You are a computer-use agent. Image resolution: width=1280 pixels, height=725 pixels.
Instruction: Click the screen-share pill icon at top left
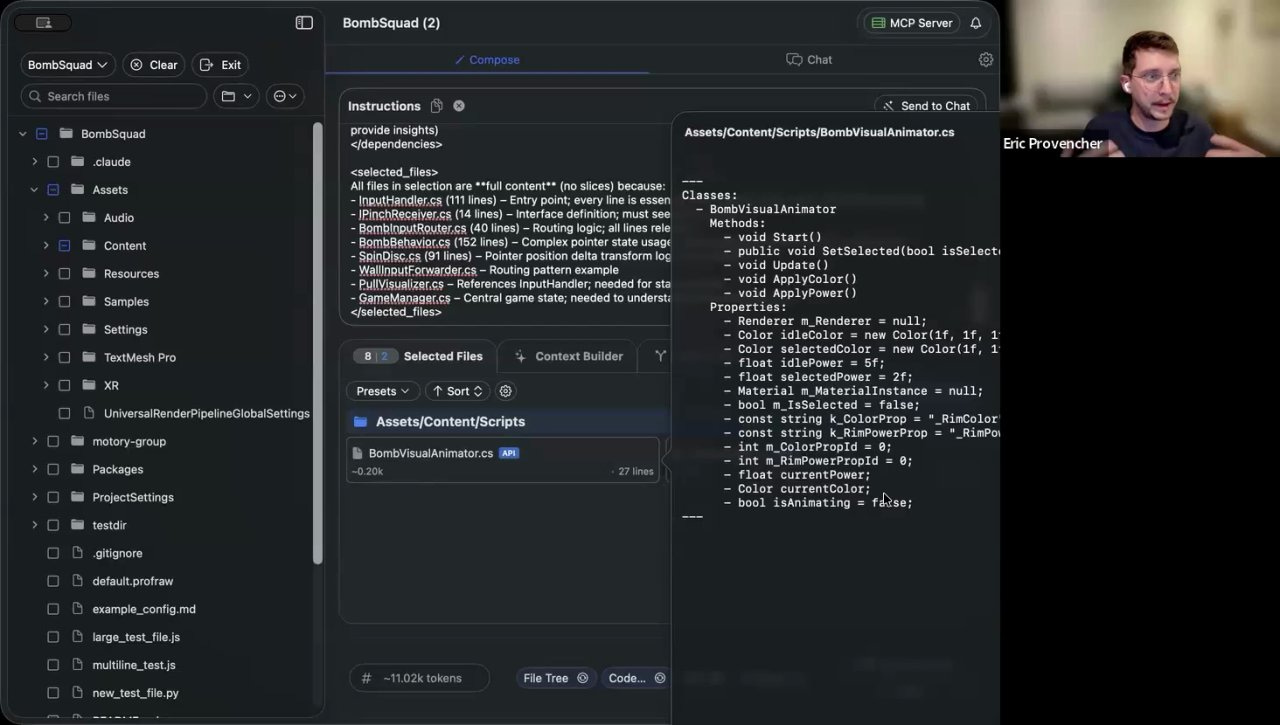43,23
